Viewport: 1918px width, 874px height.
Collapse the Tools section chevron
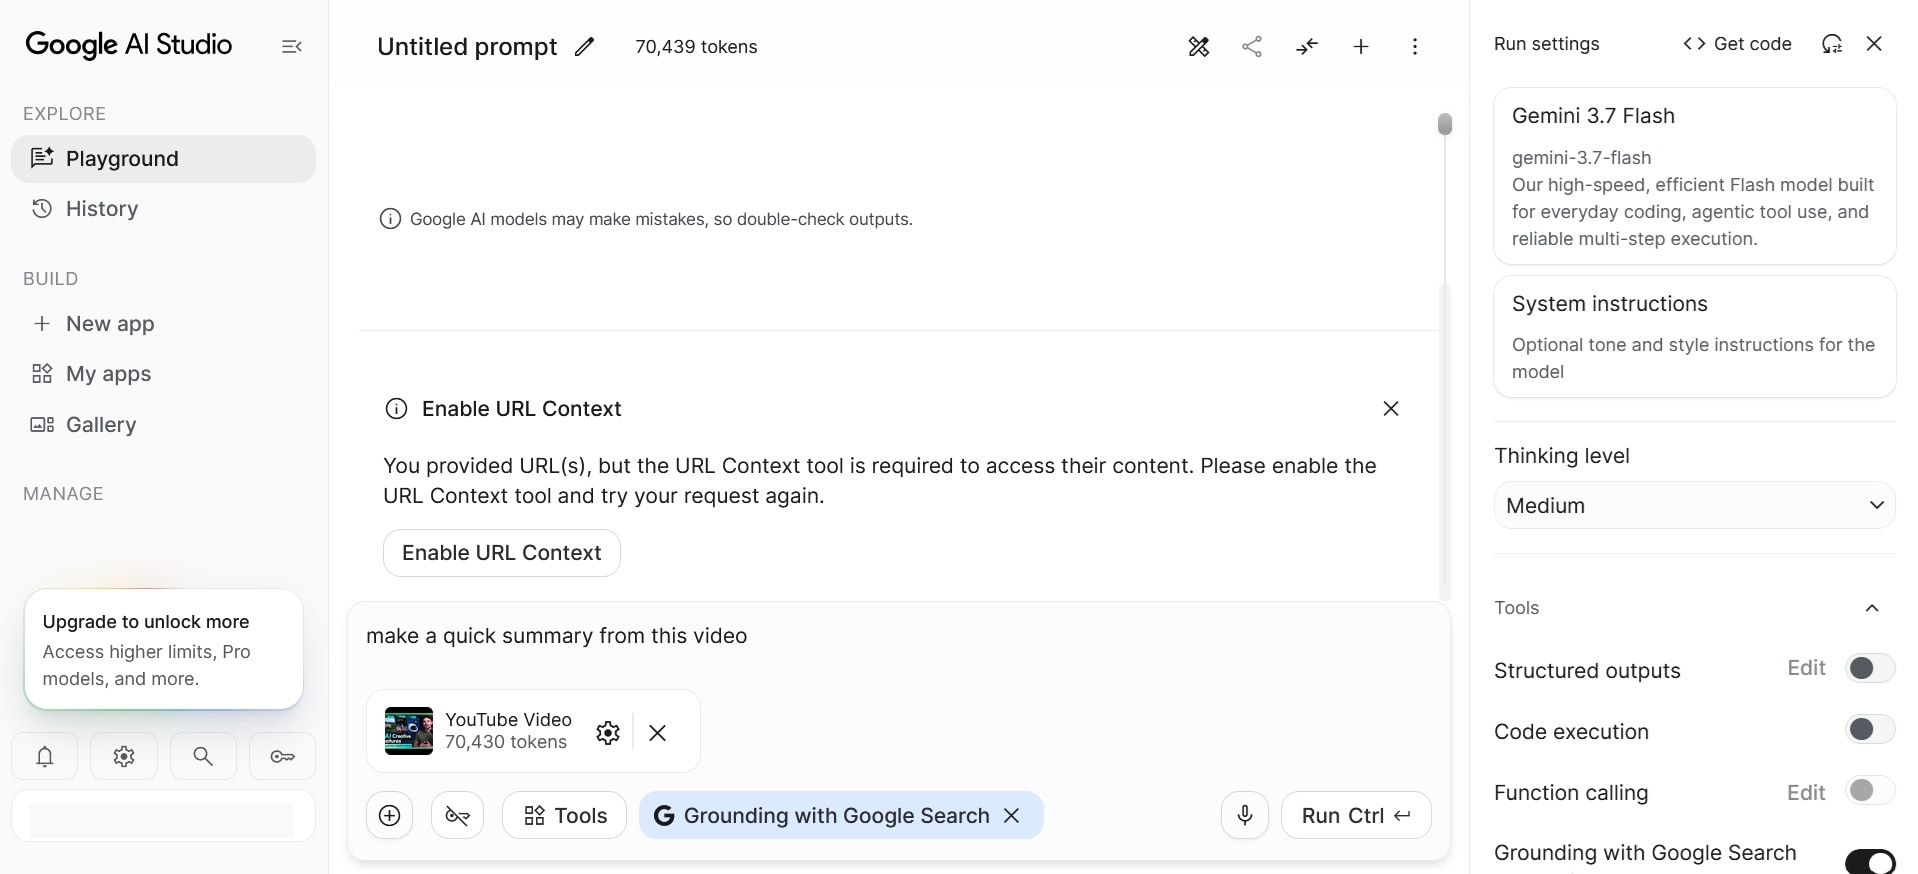pos(1873,608)
